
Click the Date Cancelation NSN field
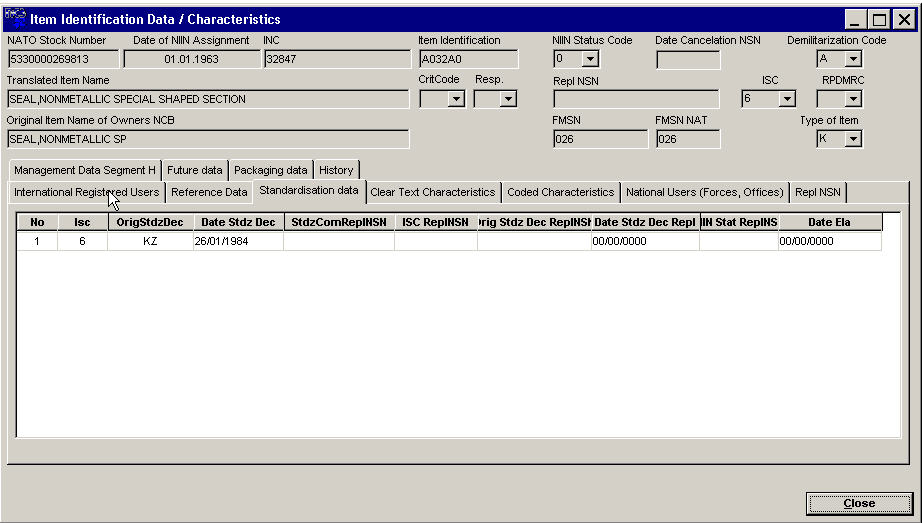[x=688, y=59]
